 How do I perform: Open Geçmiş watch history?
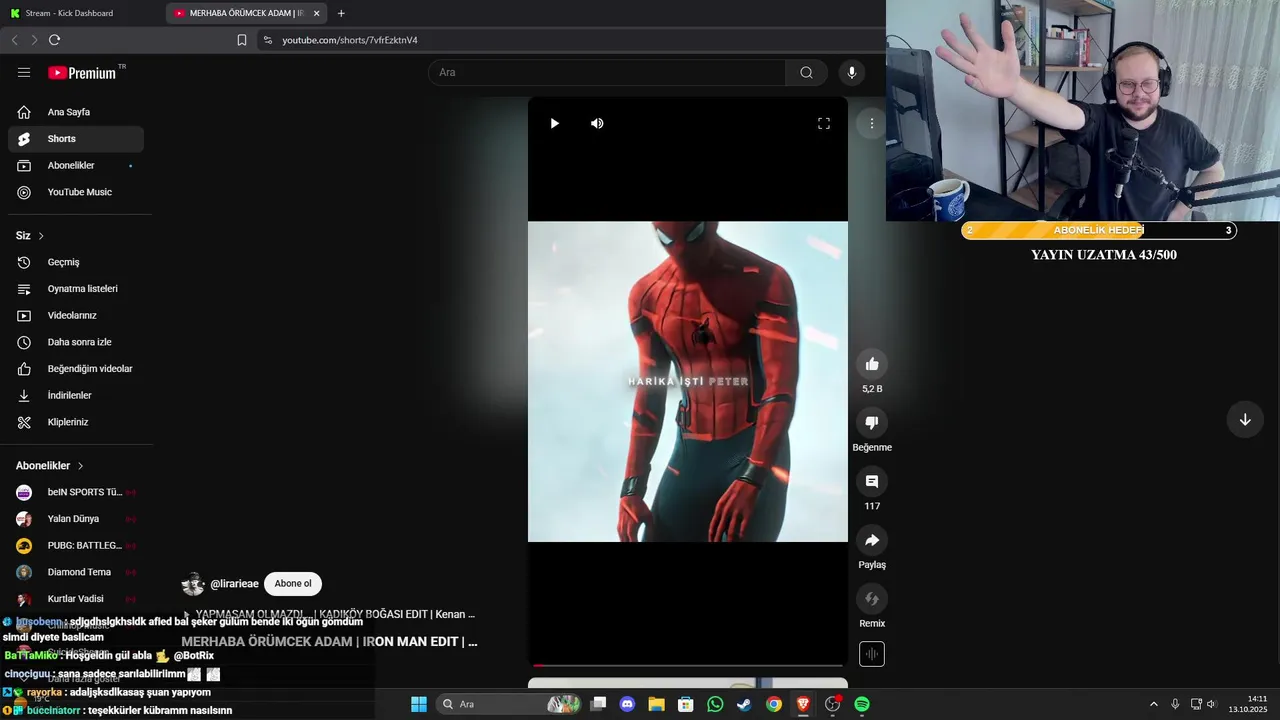[x=76, y=262]
